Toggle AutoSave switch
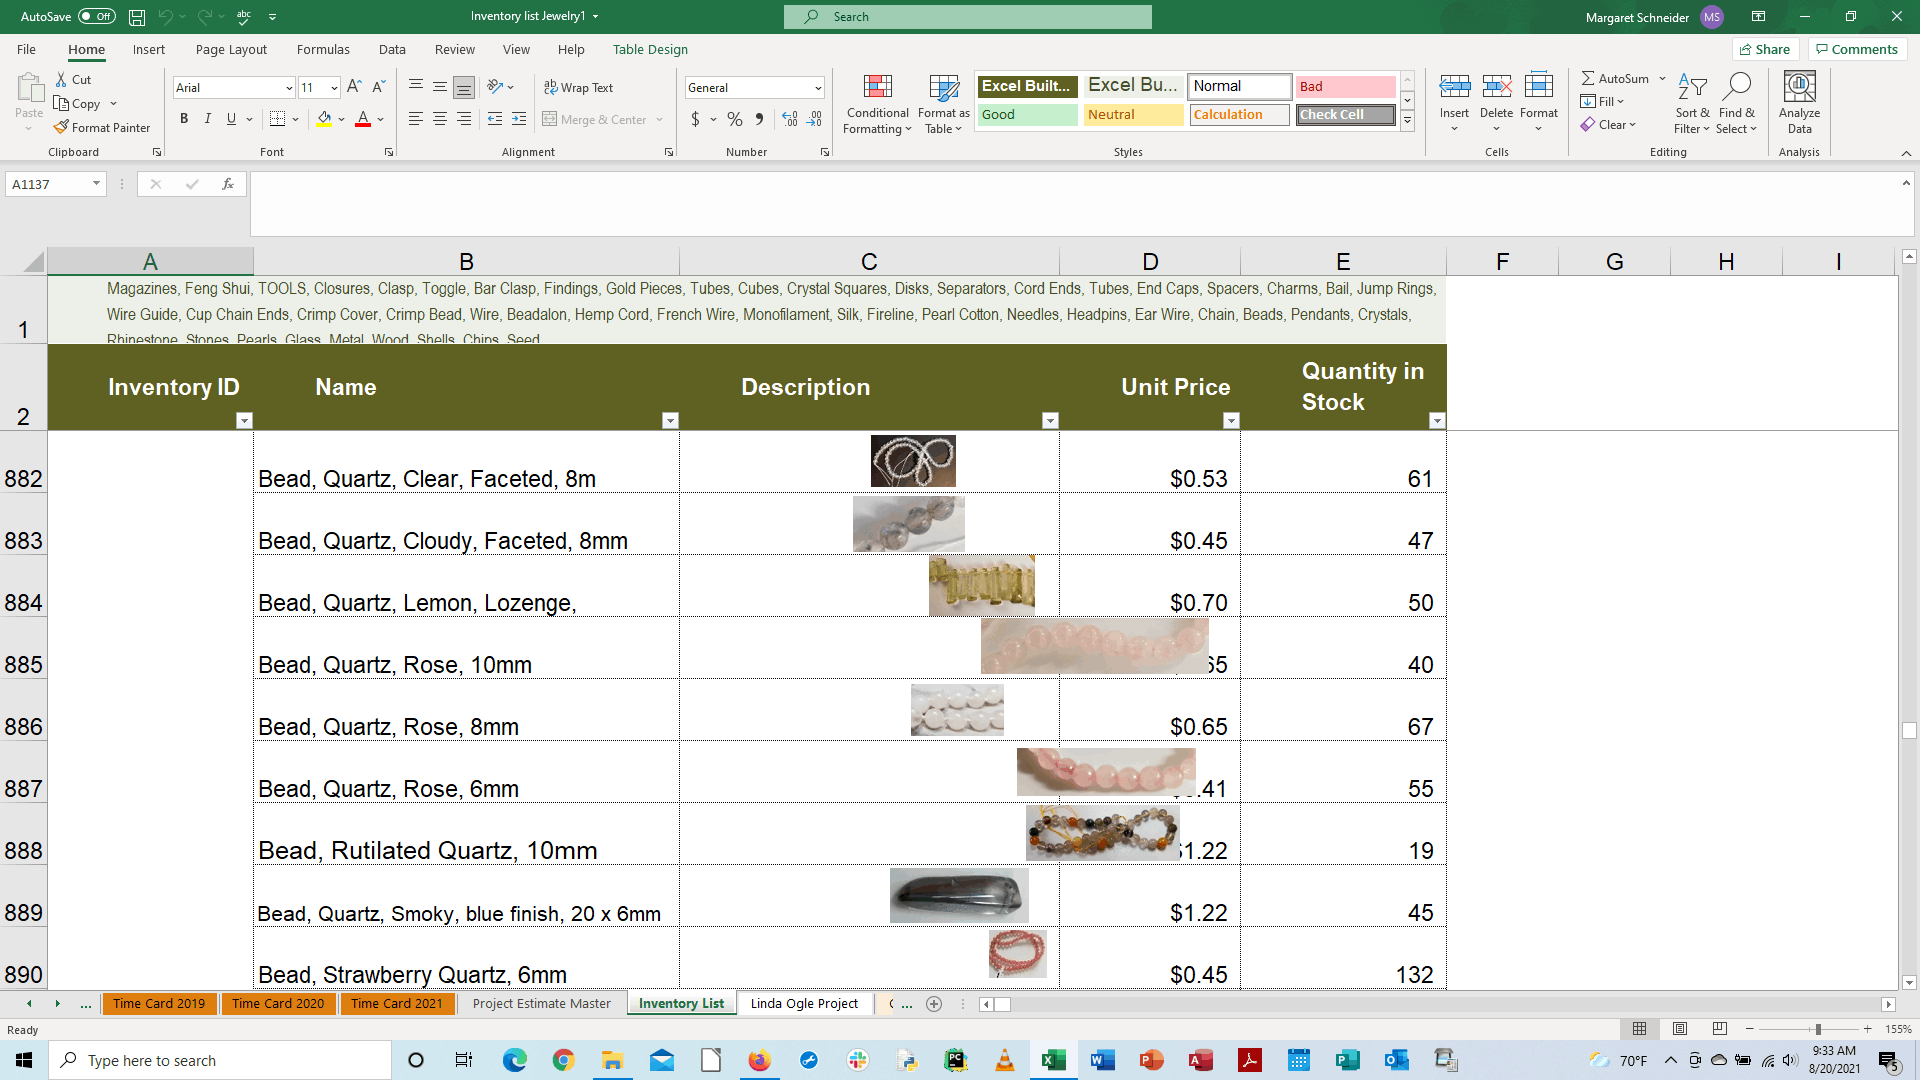This screenshot has width=1920, height=1080. click(x=96, y=17)
